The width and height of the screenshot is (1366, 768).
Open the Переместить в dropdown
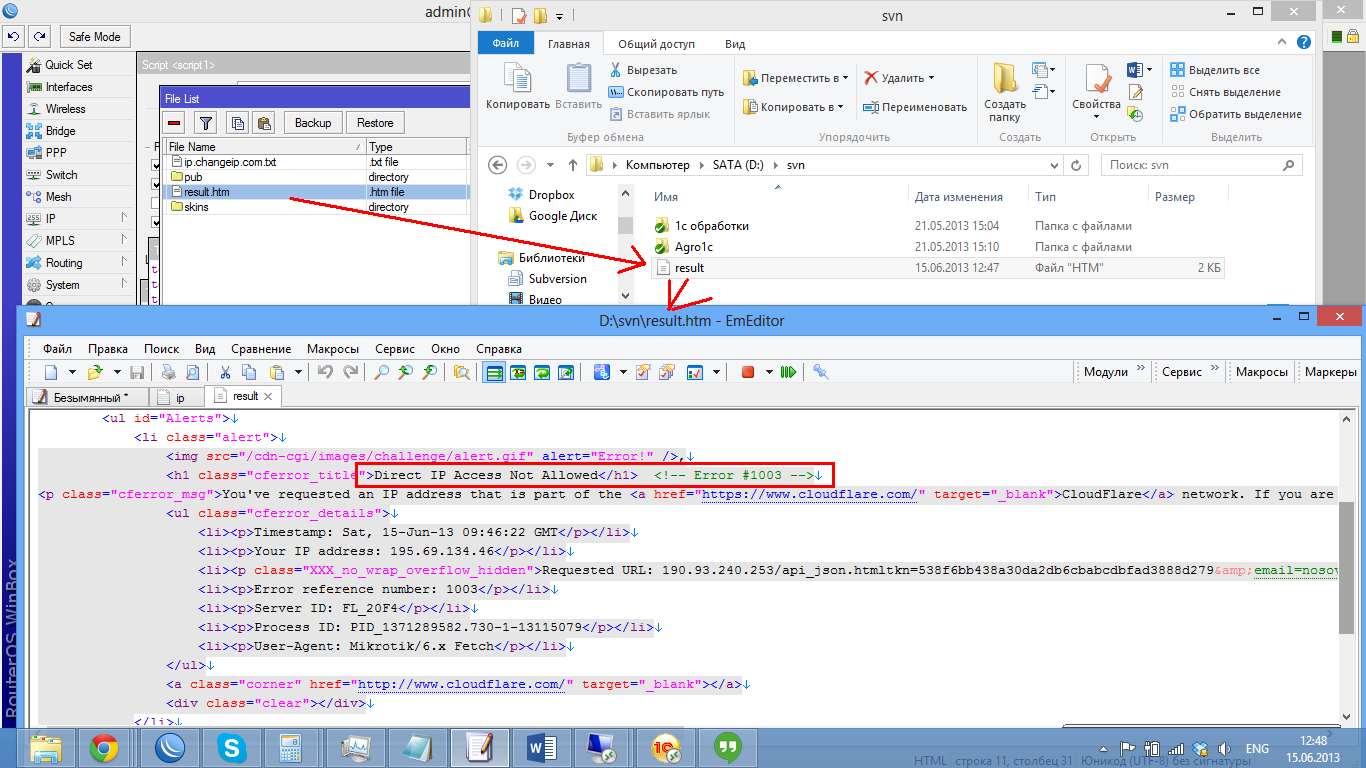coord(798,78)
